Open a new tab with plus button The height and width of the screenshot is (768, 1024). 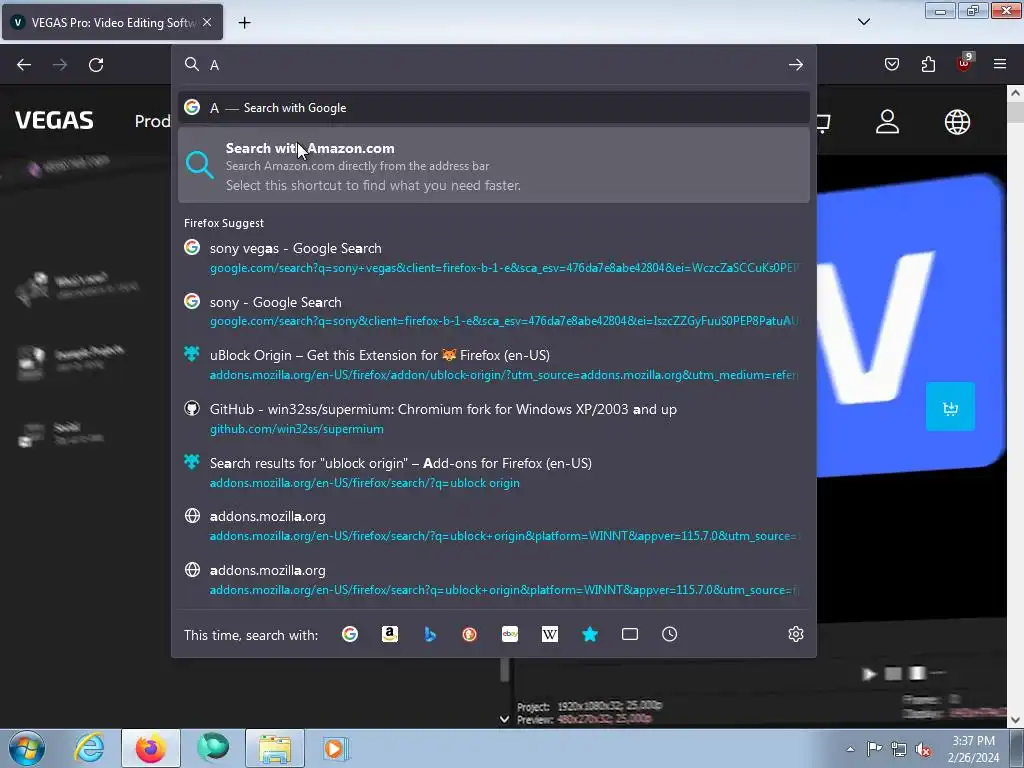click(x=244, y=23)
